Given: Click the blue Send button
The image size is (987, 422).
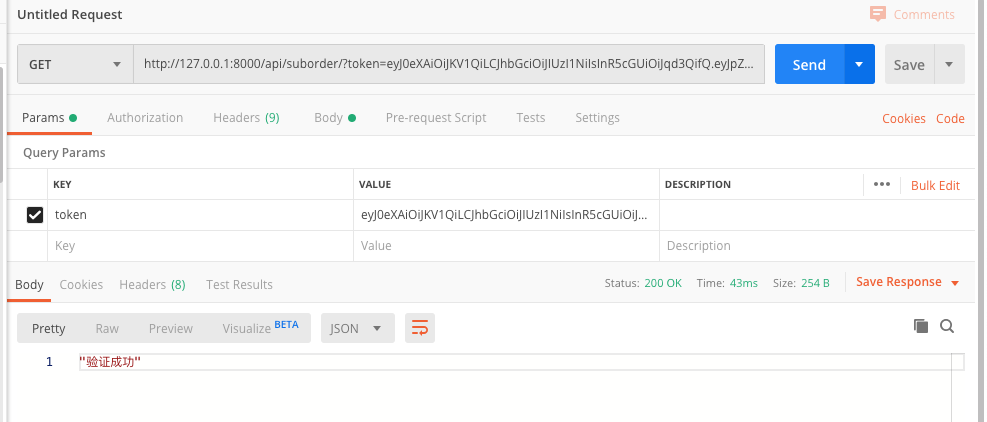Looking at the screenshot, I should tap(809, 64).
